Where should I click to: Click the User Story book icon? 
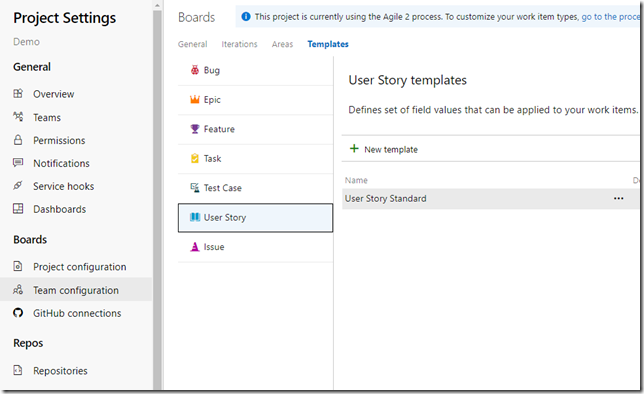195,217
